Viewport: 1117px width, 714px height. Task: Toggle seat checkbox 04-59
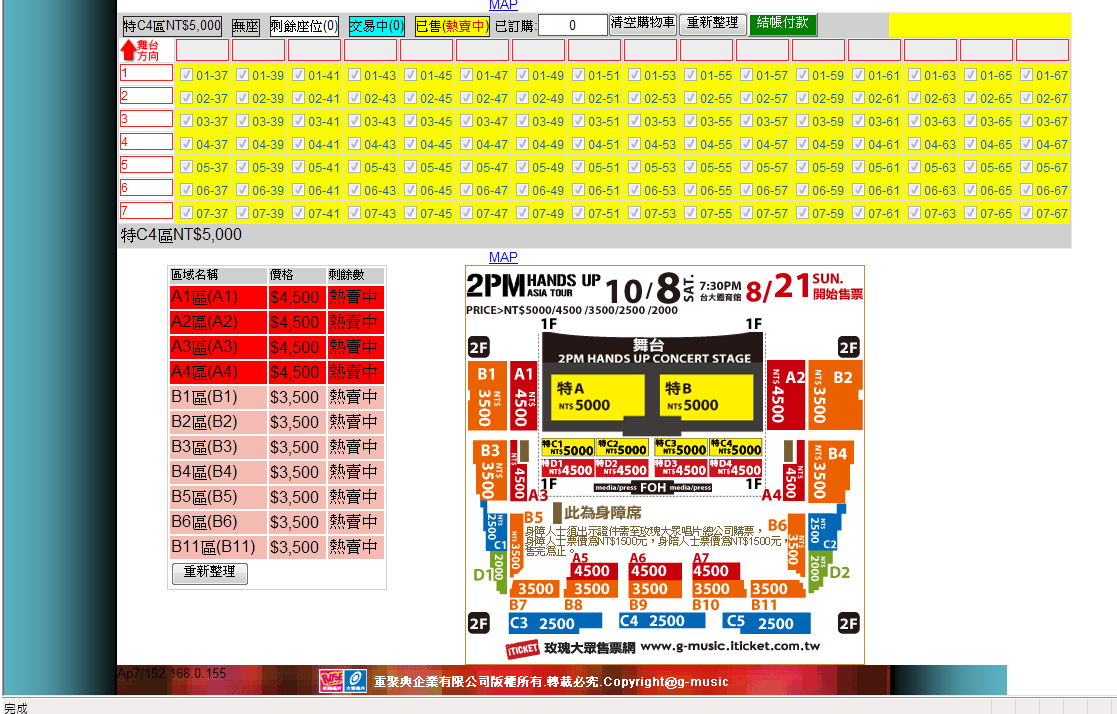(x=802, y=144)
